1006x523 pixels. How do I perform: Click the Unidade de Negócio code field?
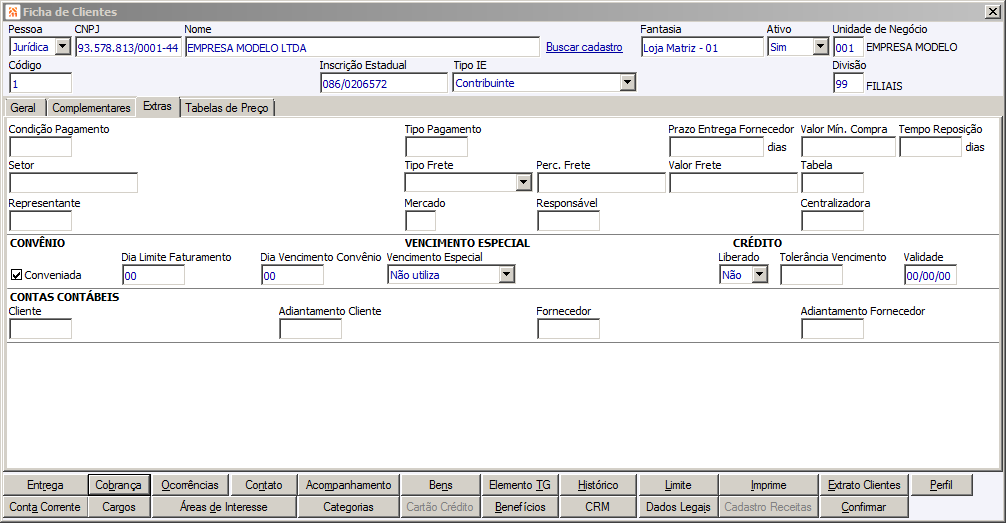(x=848, y=47)
